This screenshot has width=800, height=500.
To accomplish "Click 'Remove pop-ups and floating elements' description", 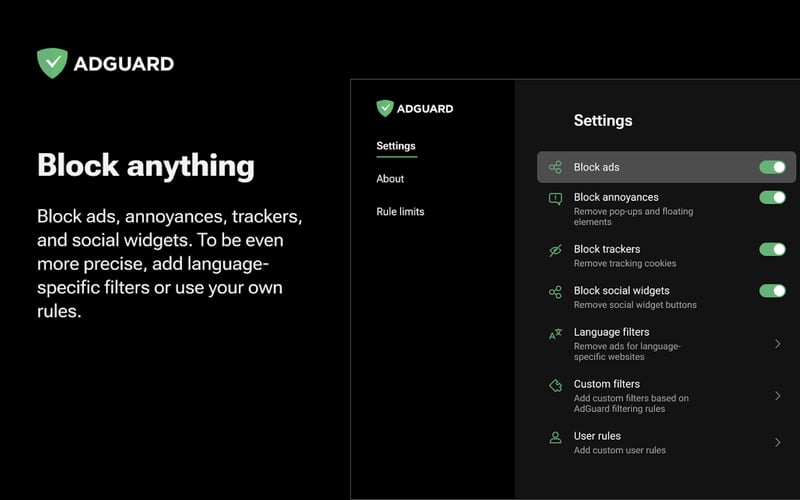I will pyautogui.click(x=633, y=216).
